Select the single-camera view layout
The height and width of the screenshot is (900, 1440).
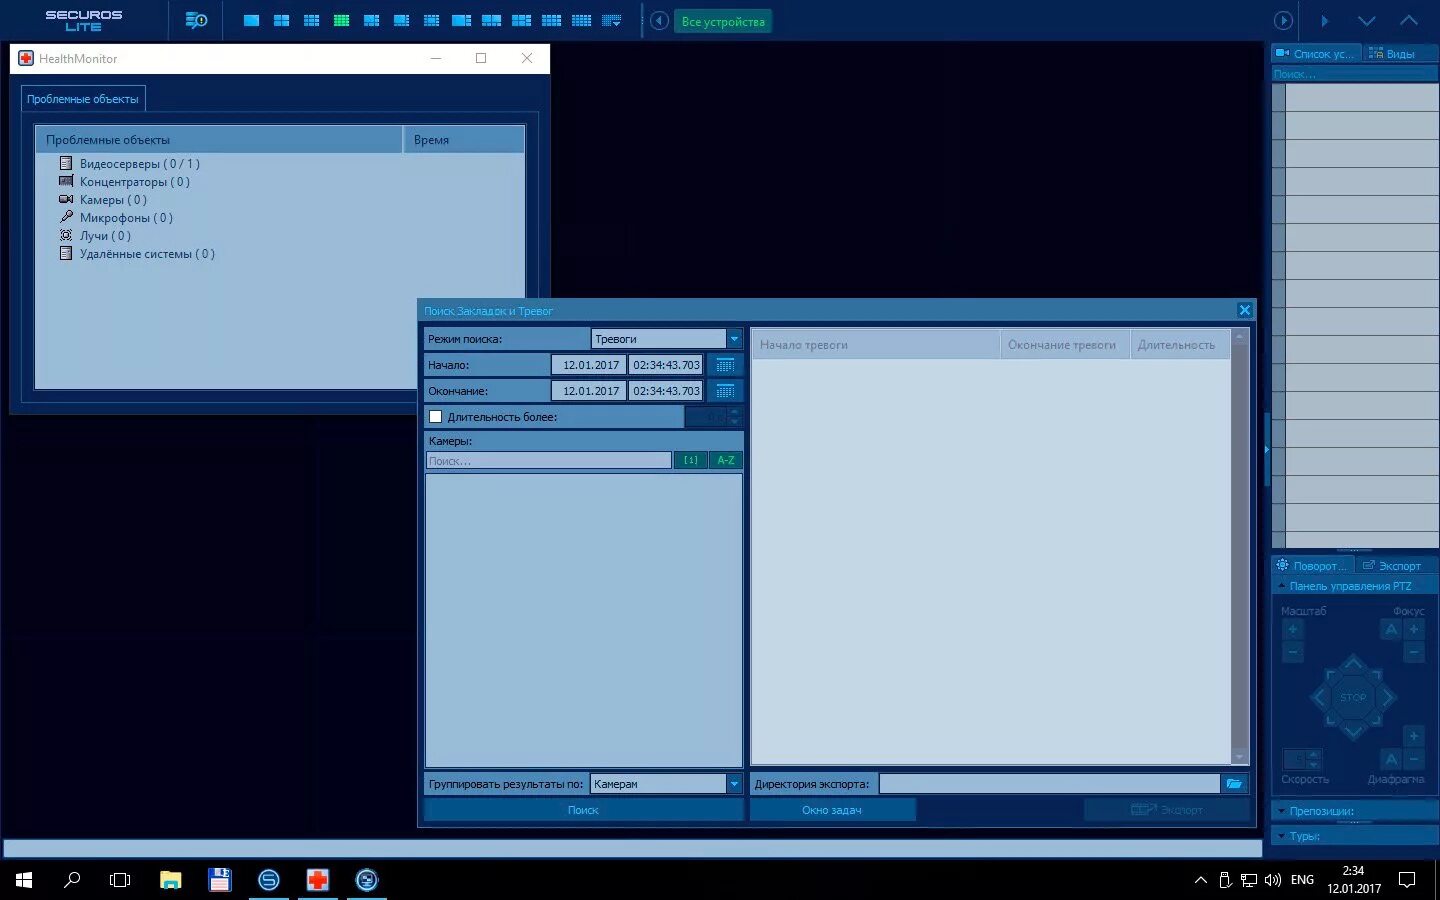tap(251, 21)
